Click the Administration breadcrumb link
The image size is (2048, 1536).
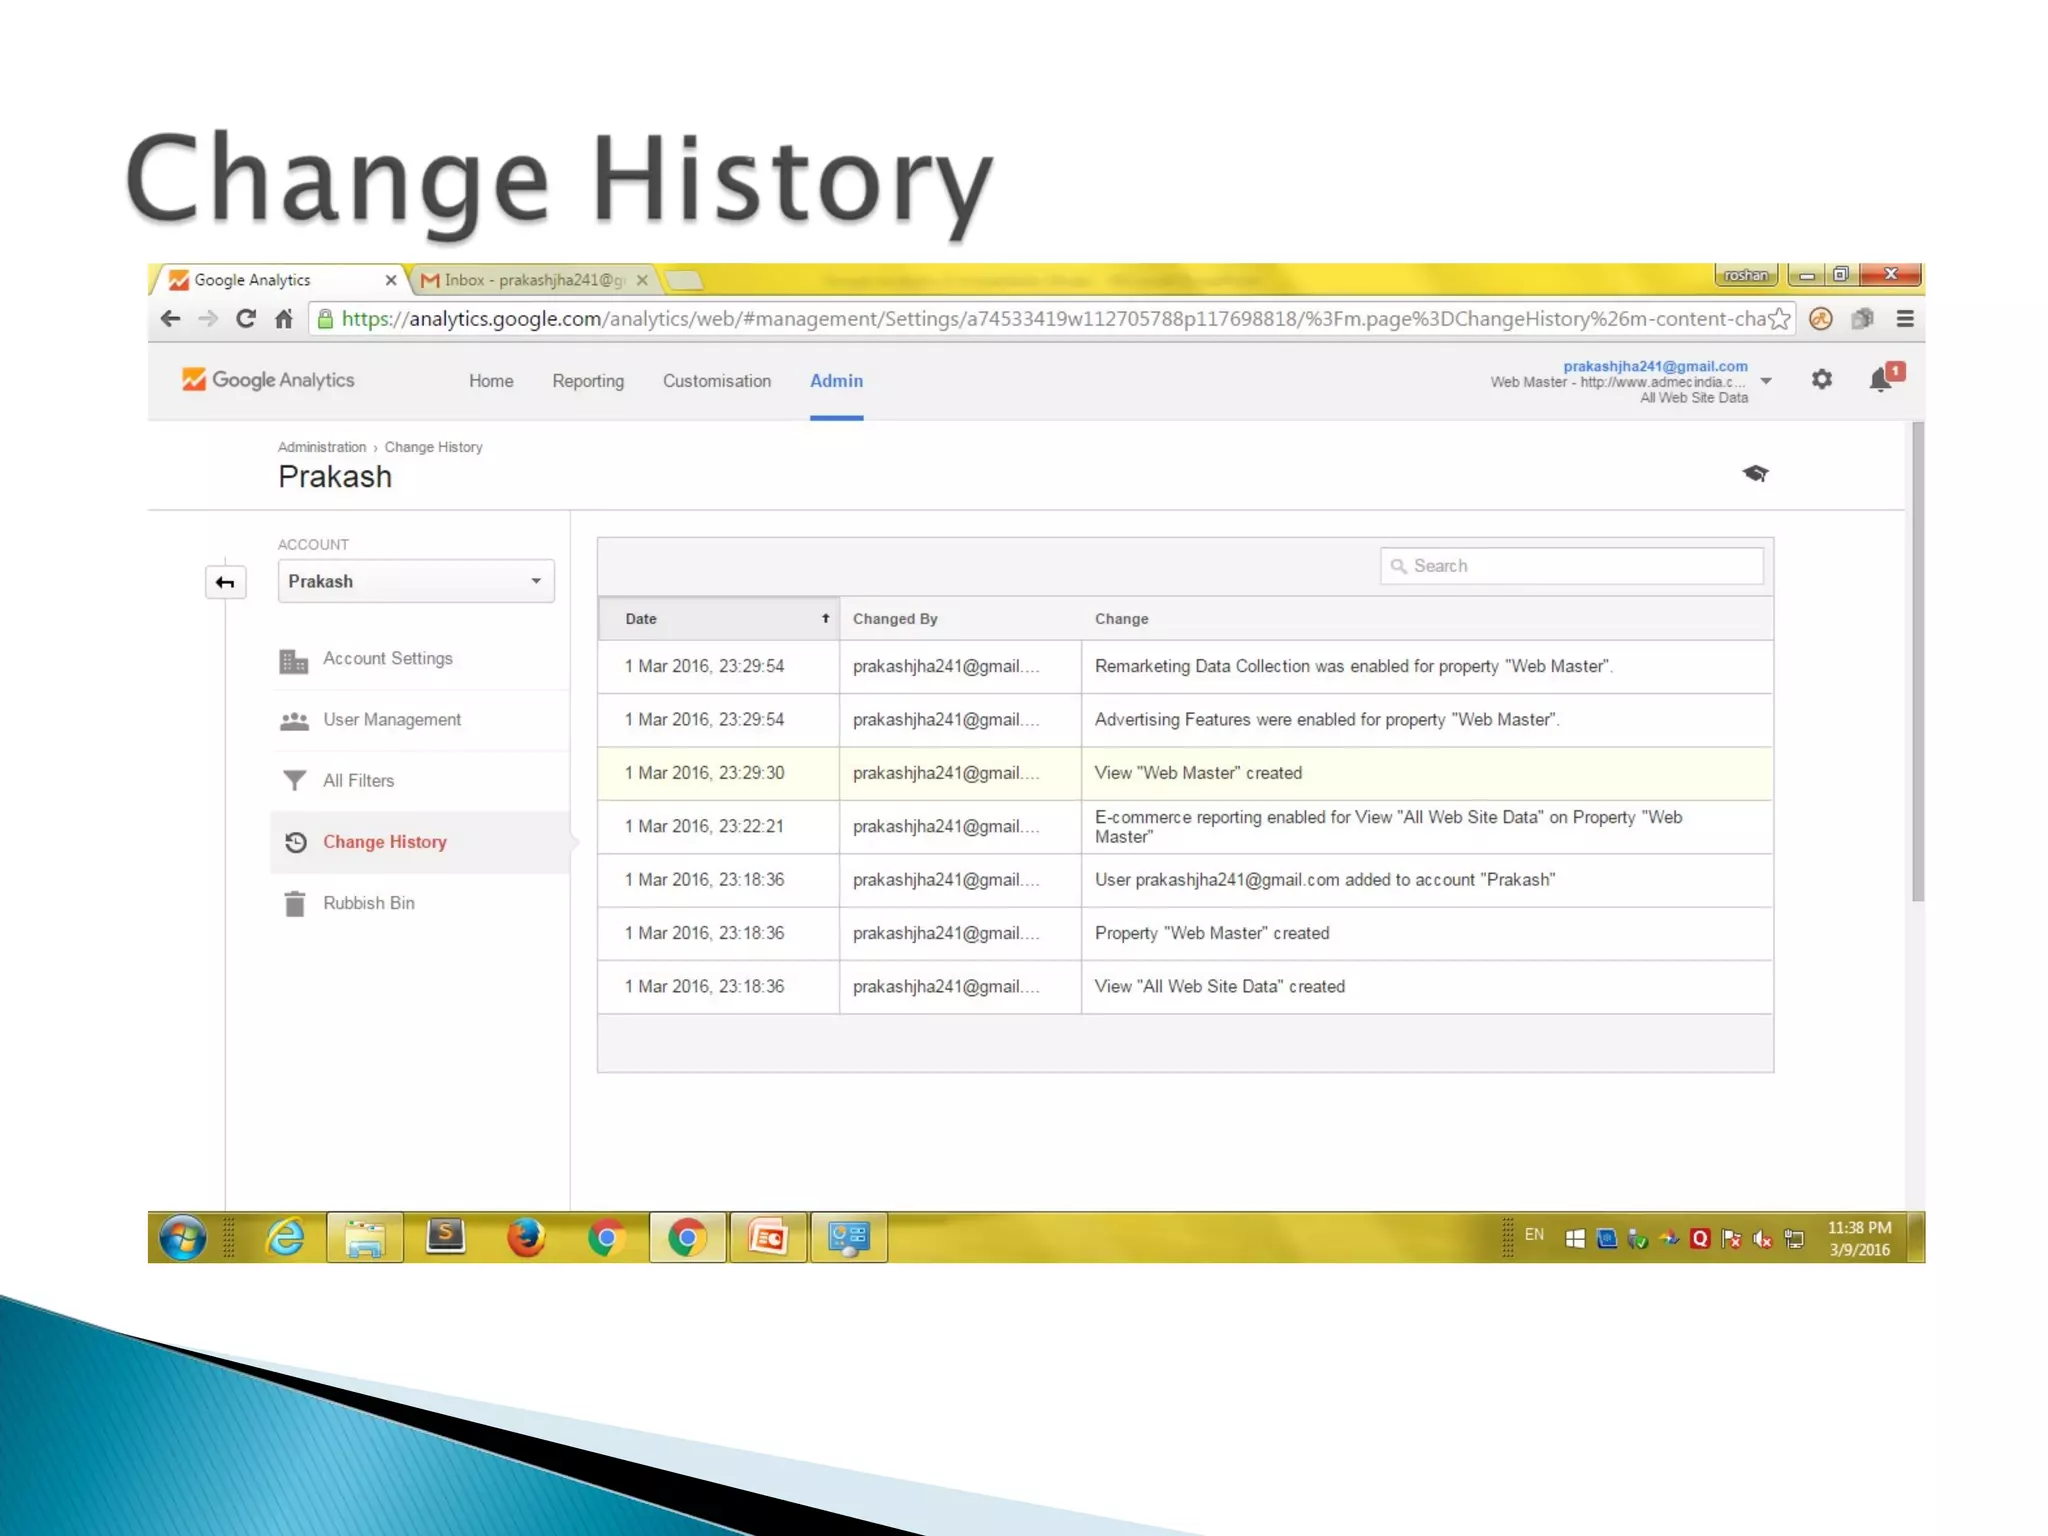[x=321, y=447]
